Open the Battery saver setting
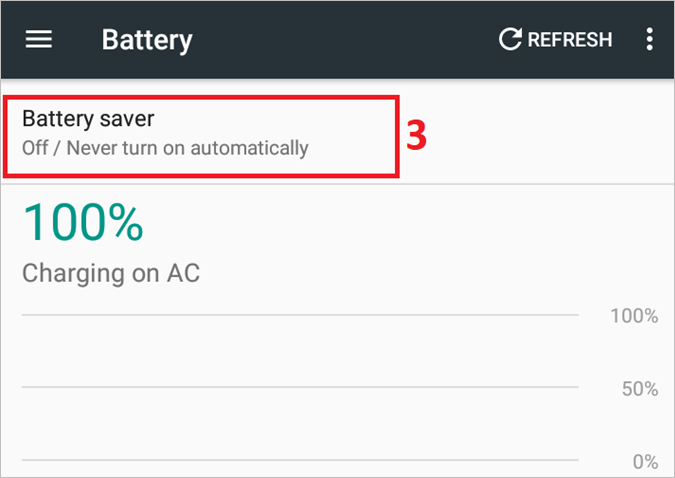Image resolution: width=675 pixels, height=478 pixels. pos(88,120)
